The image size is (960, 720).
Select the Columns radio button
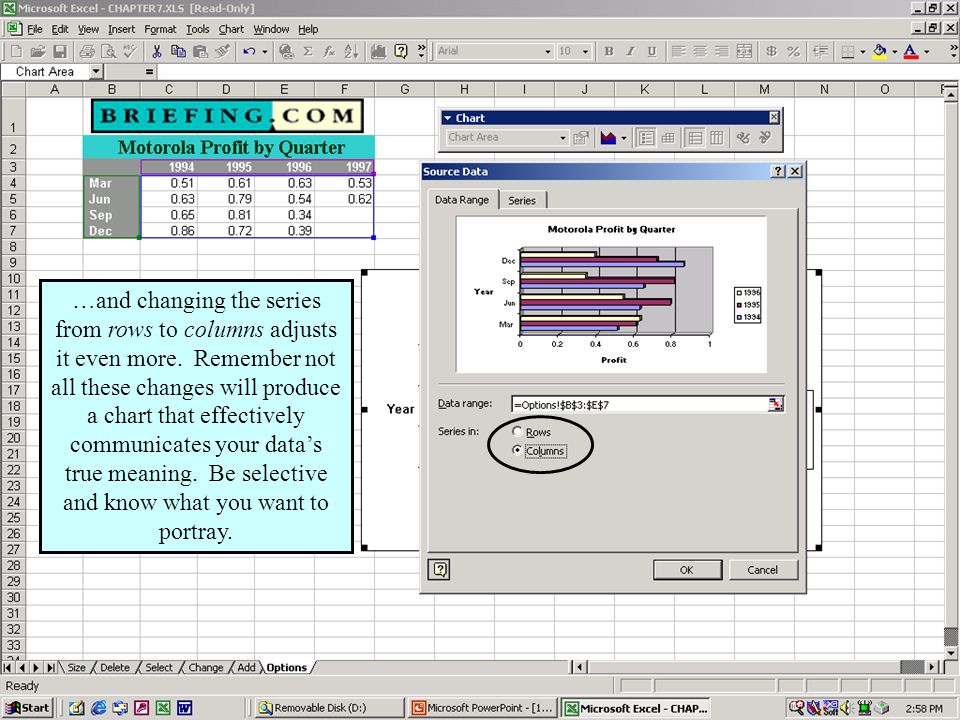pyautogui.click(x=517, y=451)
